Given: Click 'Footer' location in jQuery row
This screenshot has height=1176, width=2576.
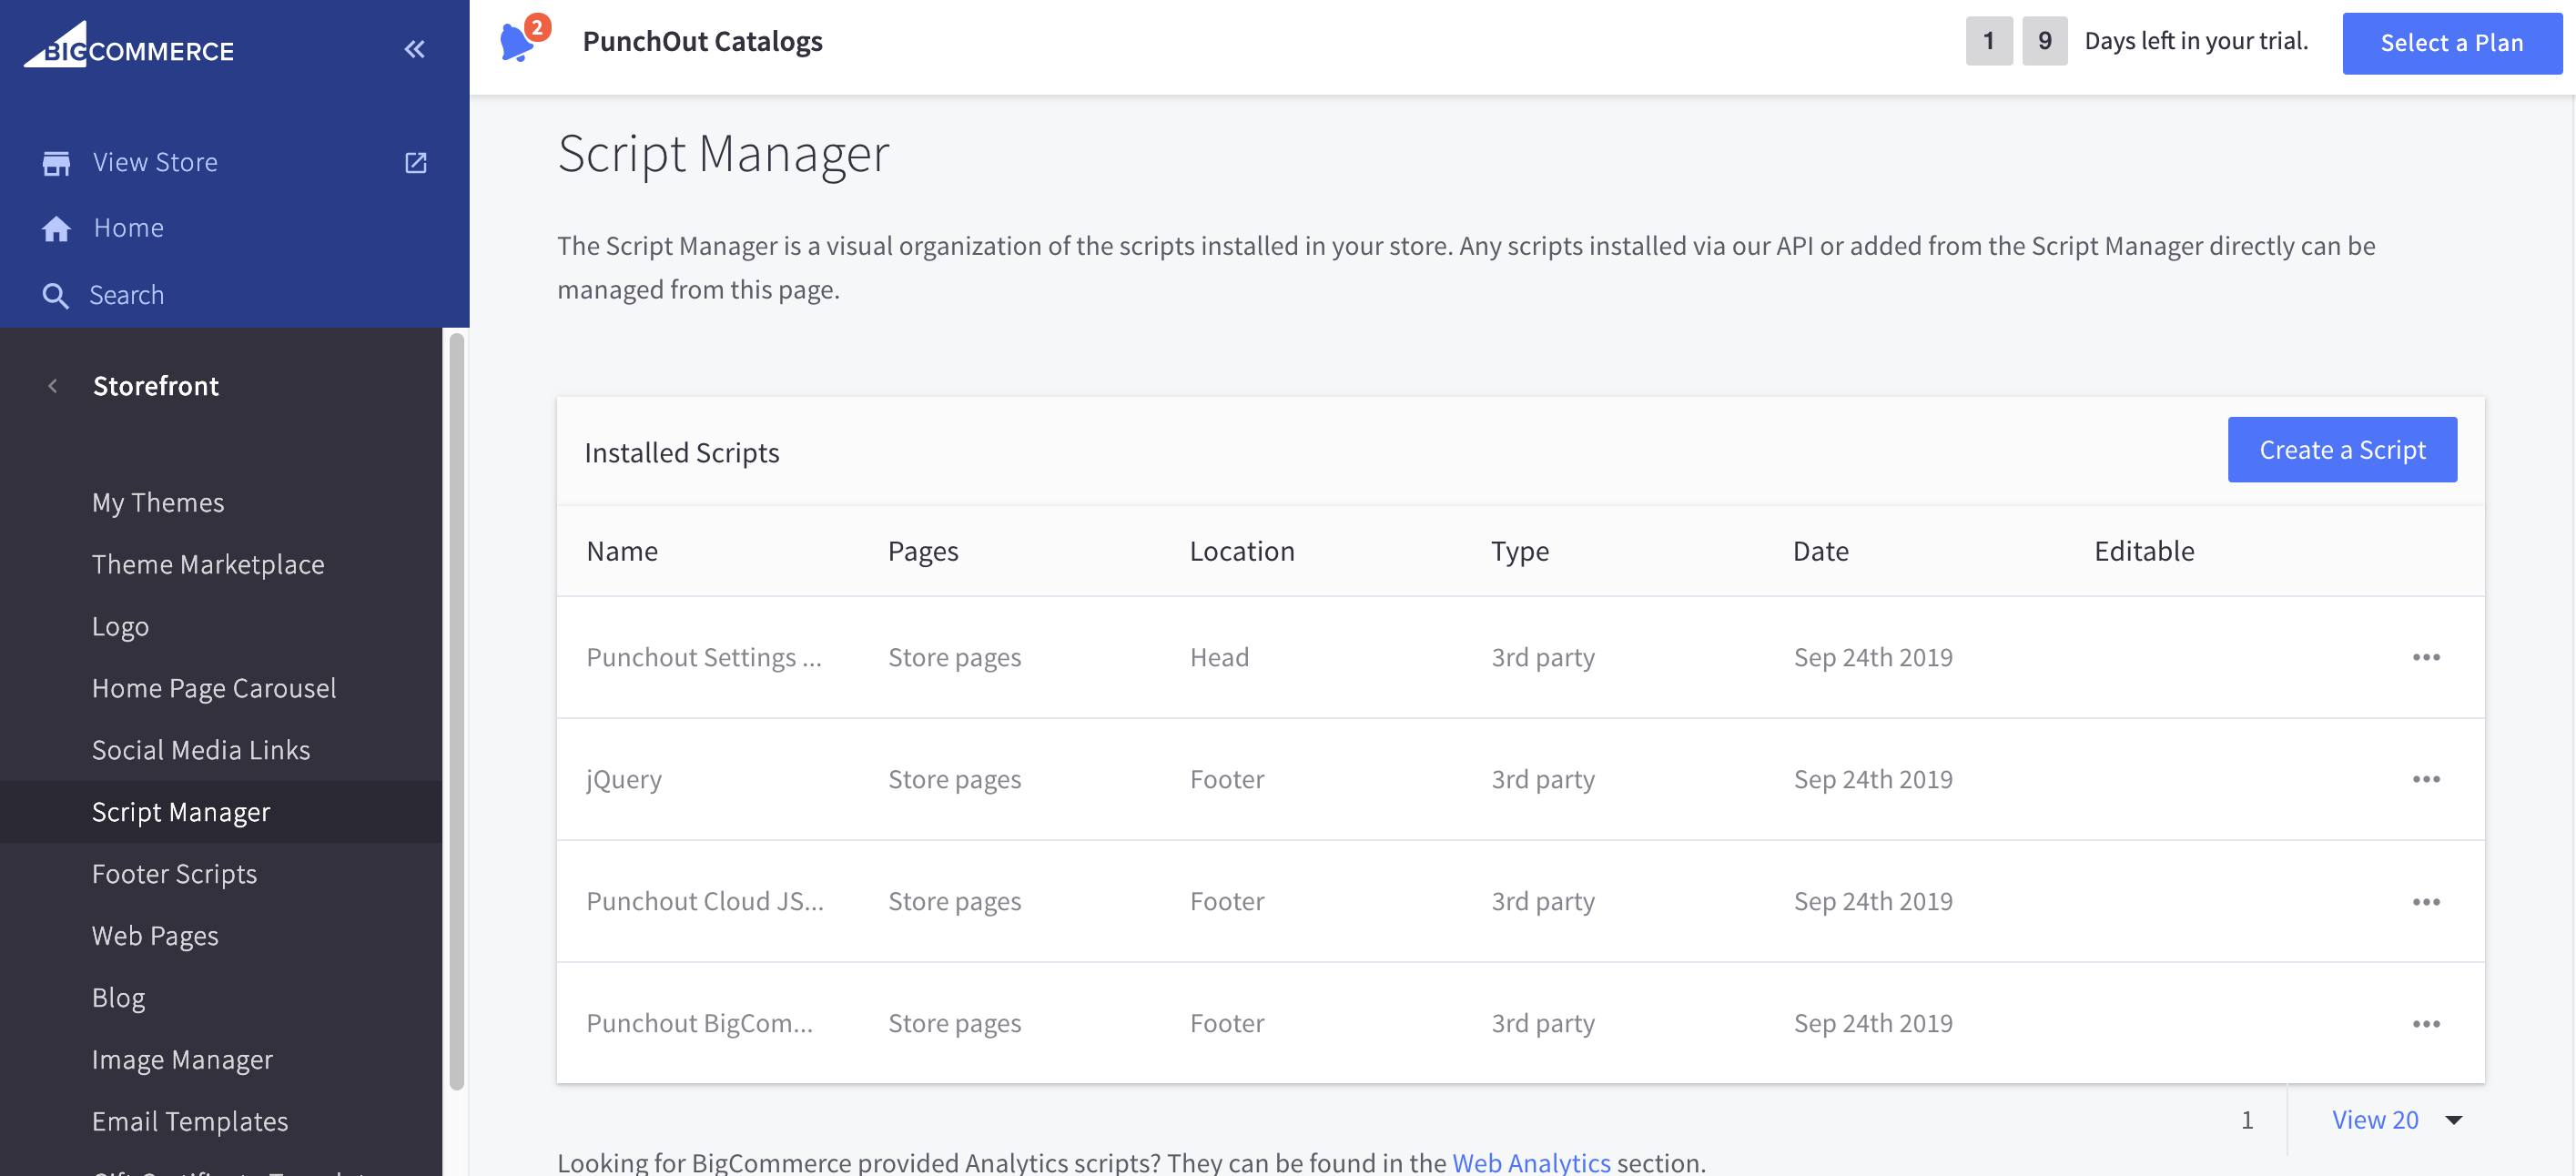Looking at the screenshot, I should (x=1227, y=779).
